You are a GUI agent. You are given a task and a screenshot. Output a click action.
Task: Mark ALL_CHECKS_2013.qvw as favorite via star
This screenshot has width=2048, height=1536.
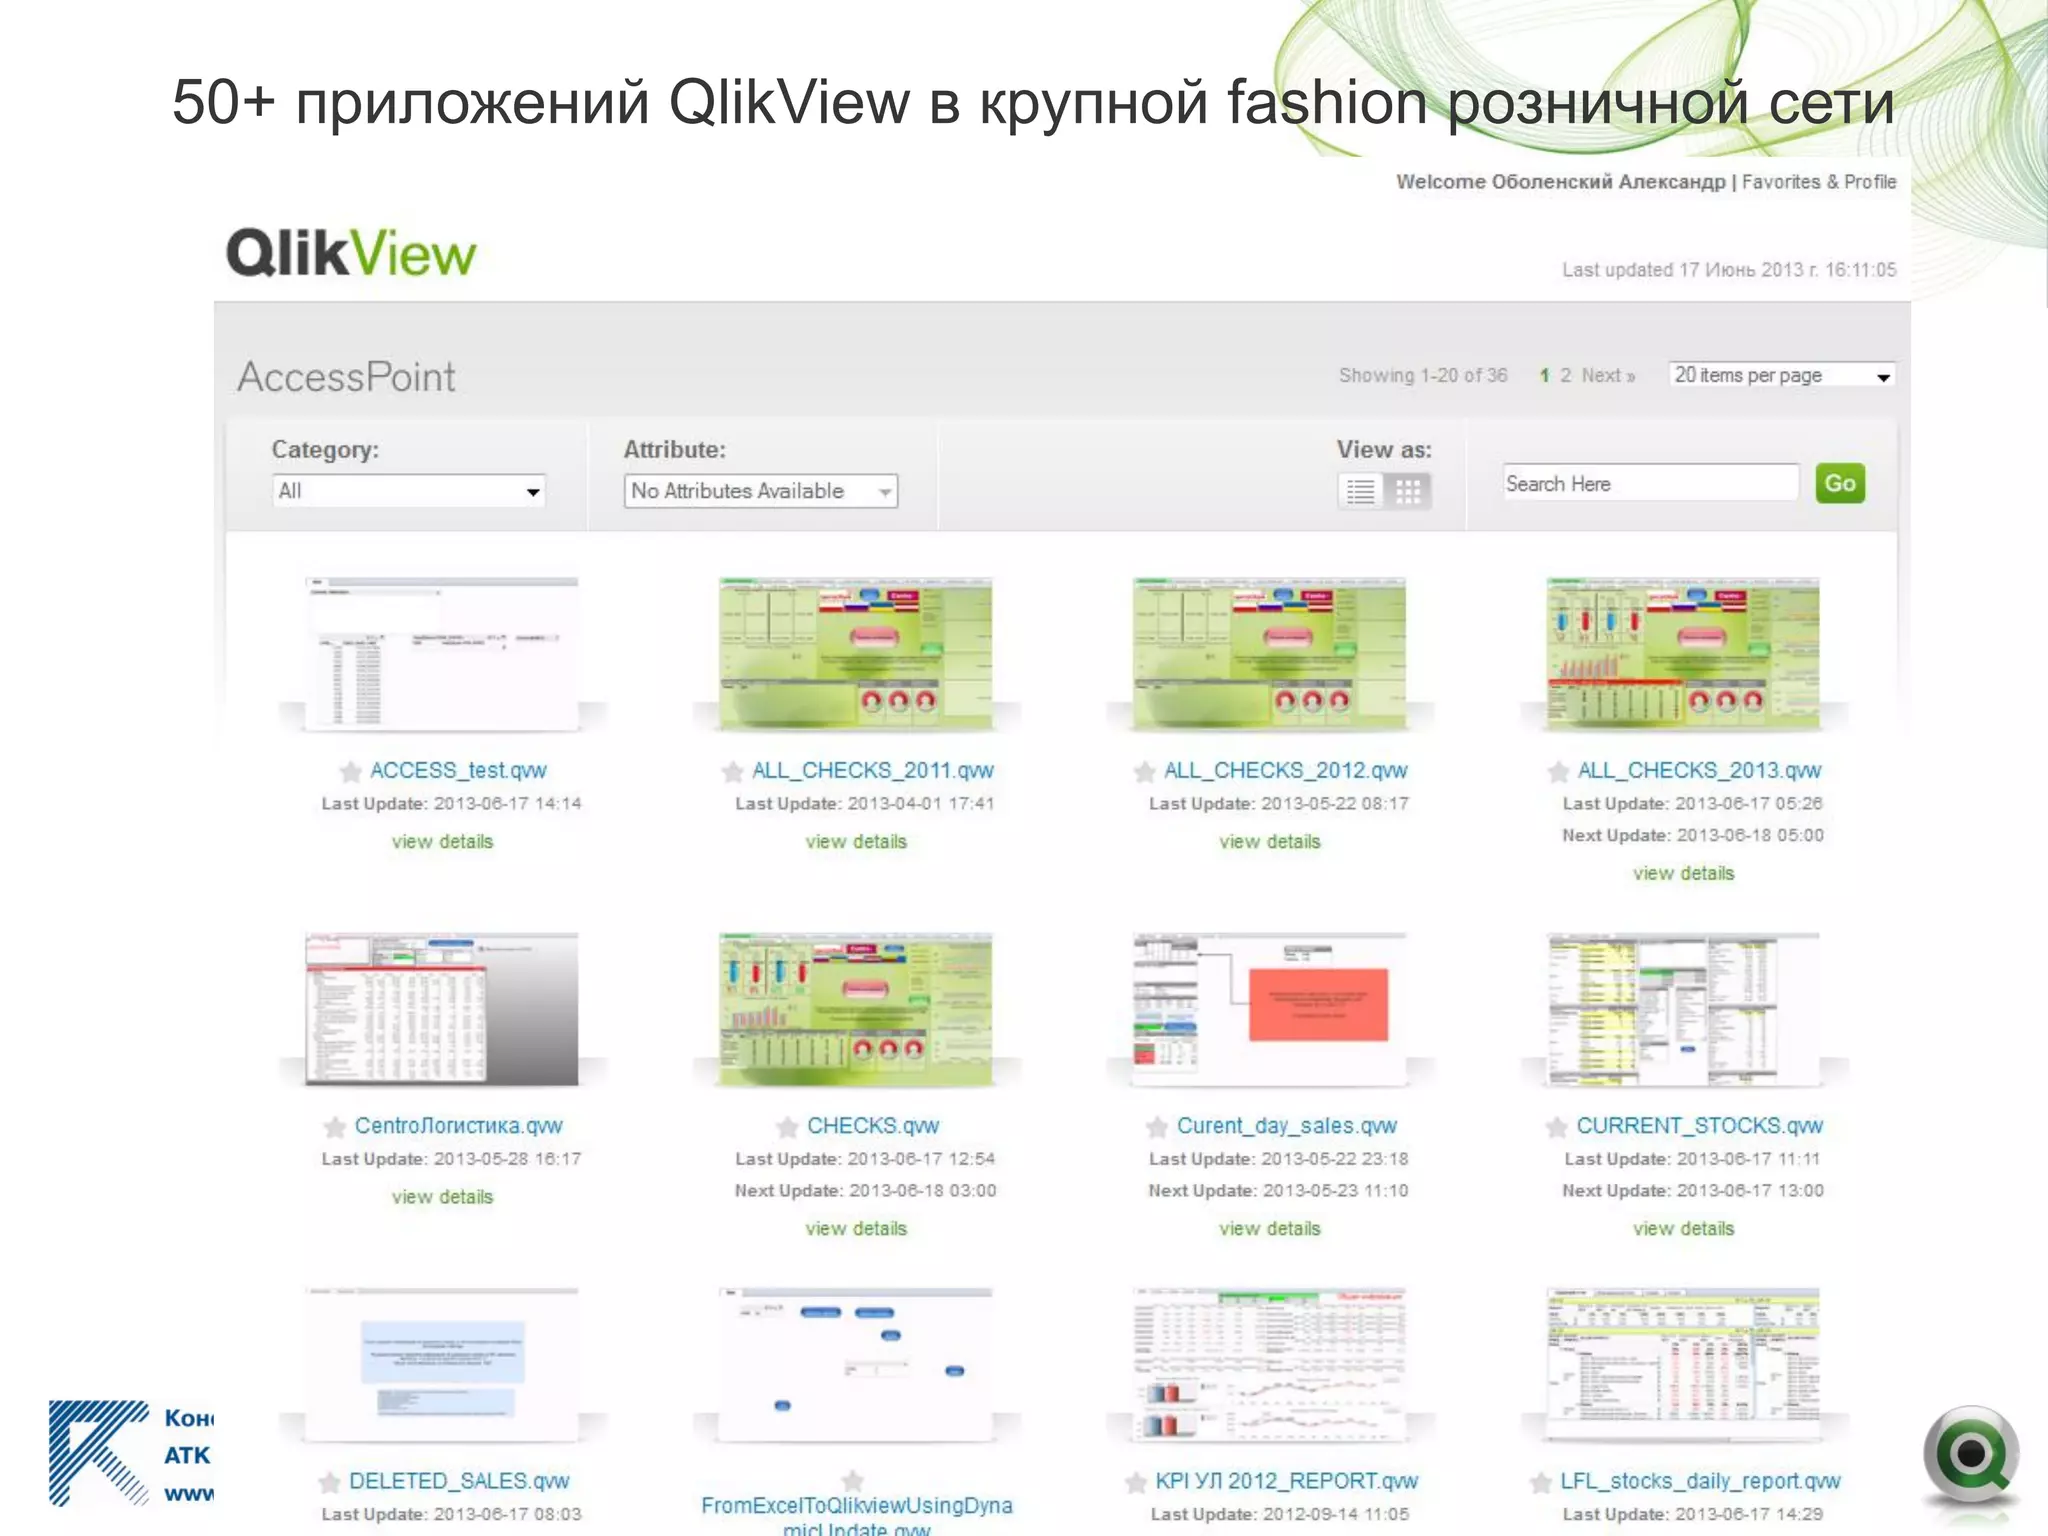coord(1558,771)
